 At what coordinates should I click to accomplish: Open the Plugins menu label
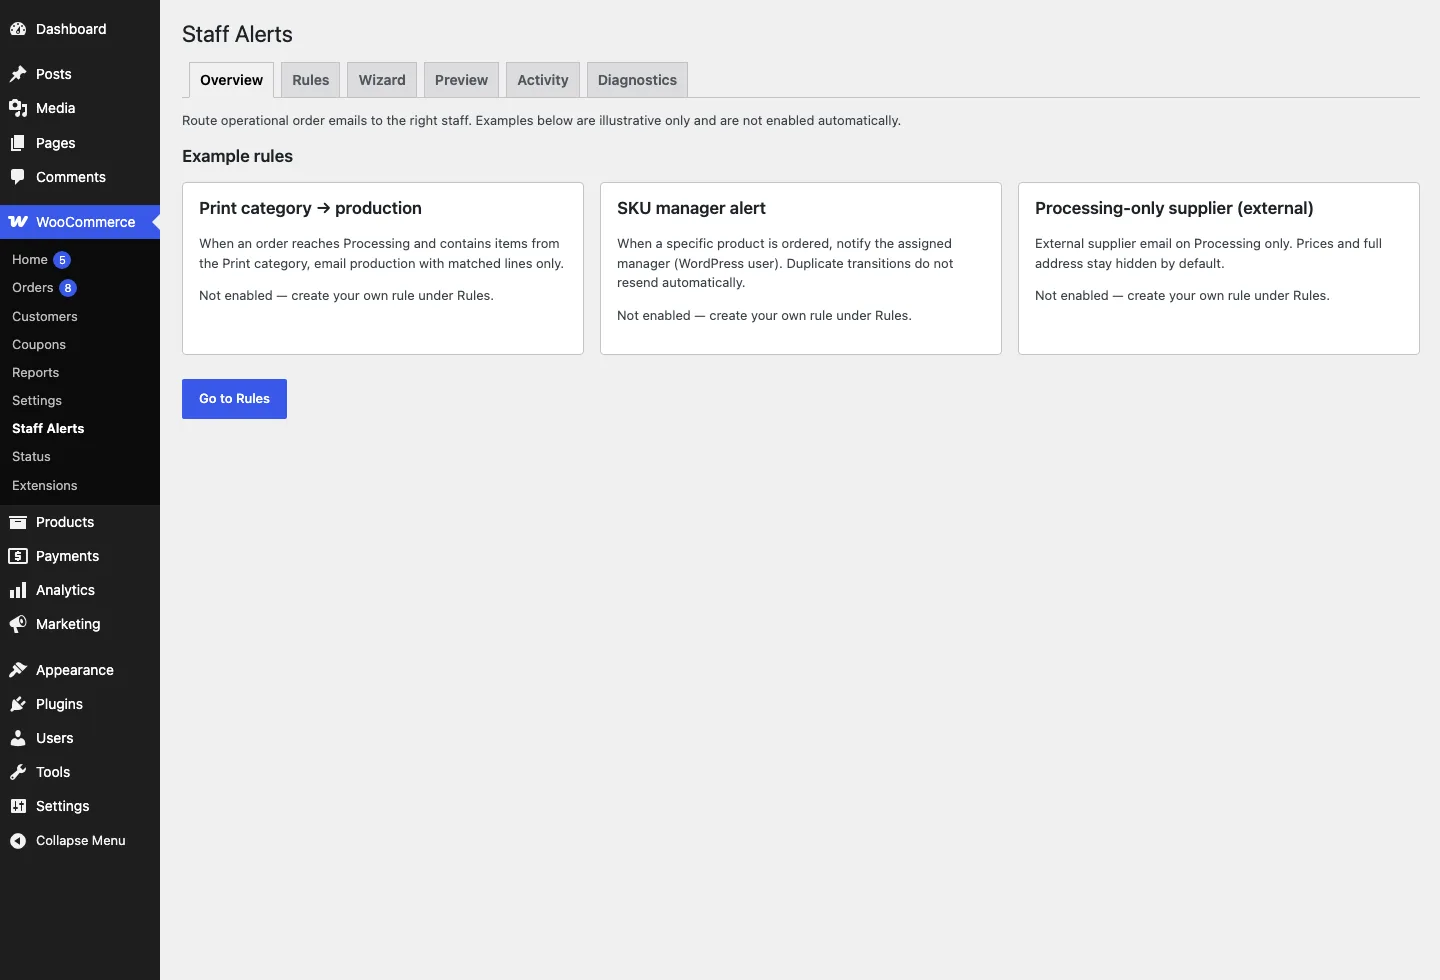60,704
